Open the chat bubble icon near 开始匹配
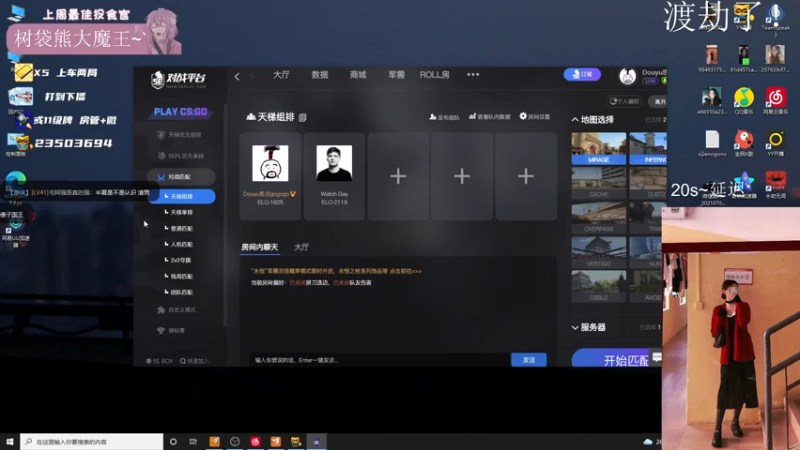Viewport: 800px width, 450px height. 657,357
